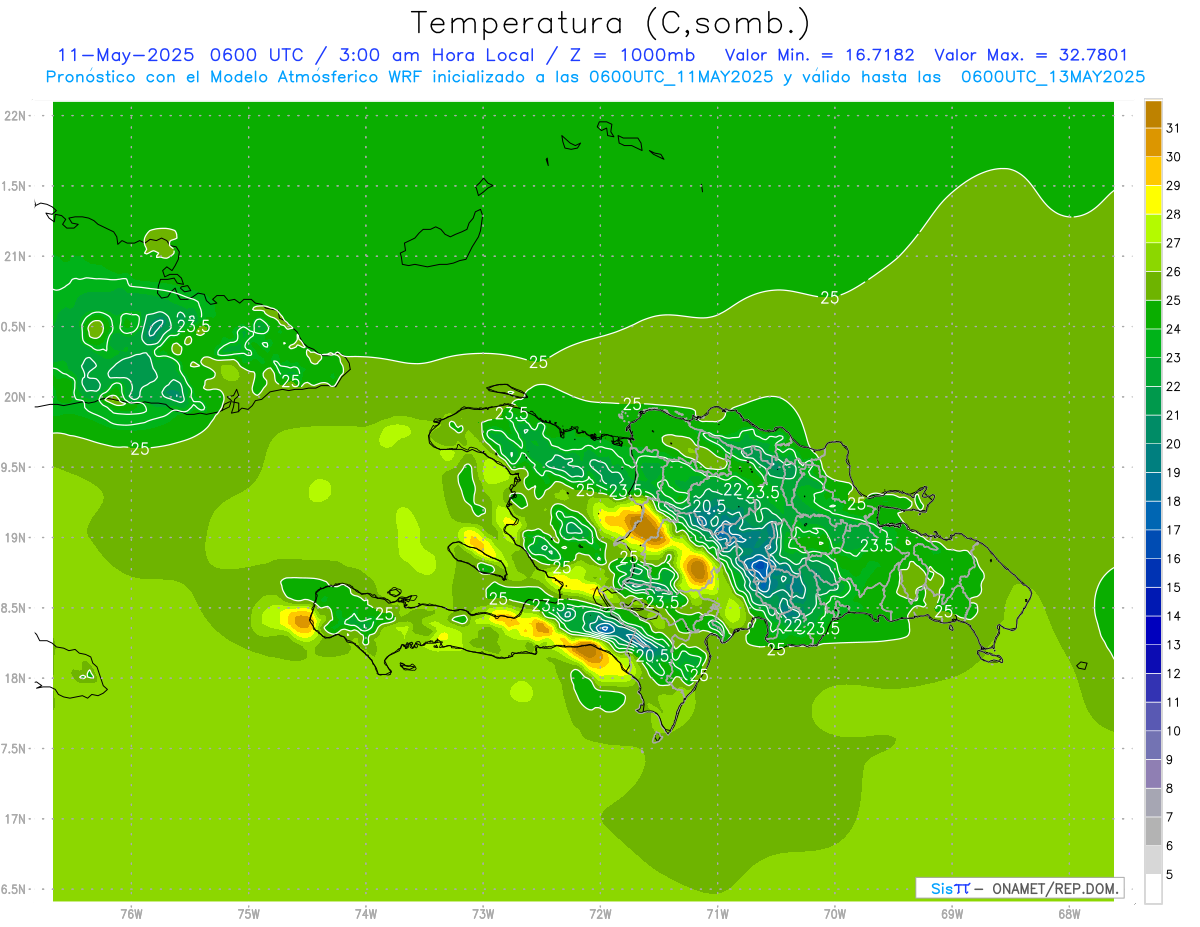The height and width of the screenshot is (927, 1200).
Task: Click the "Valor Max. = 32.7801" text
Action: click(1030, 55)
